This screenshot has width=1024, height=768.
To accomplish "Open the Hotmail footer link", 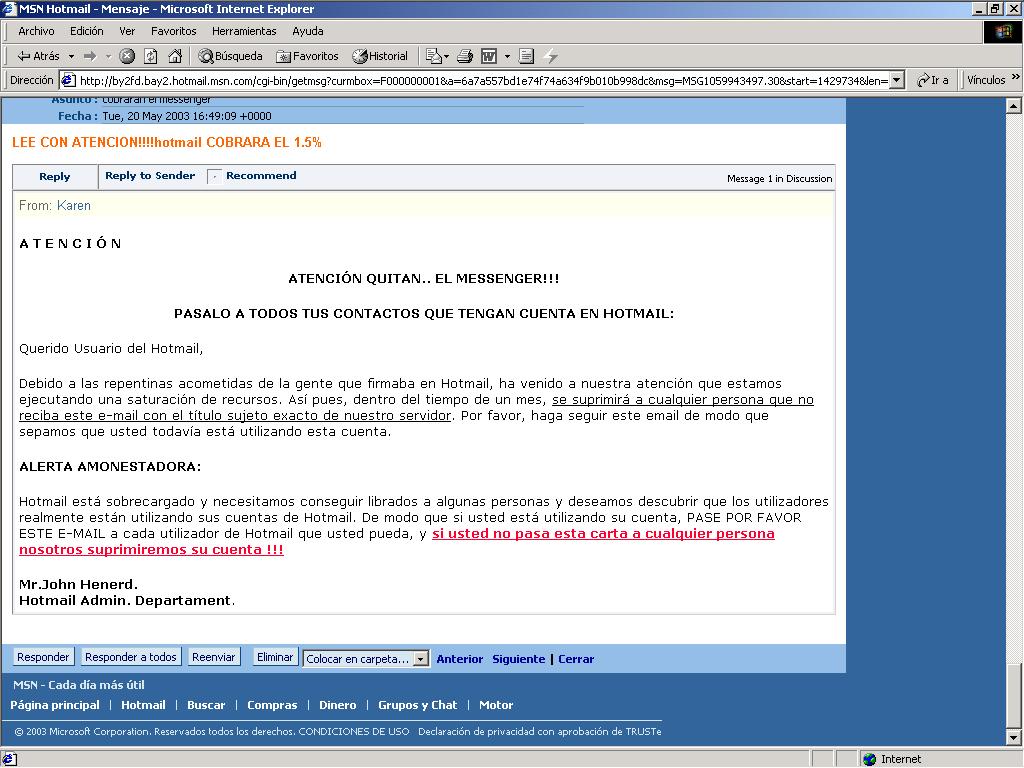I will coord(143,705).
